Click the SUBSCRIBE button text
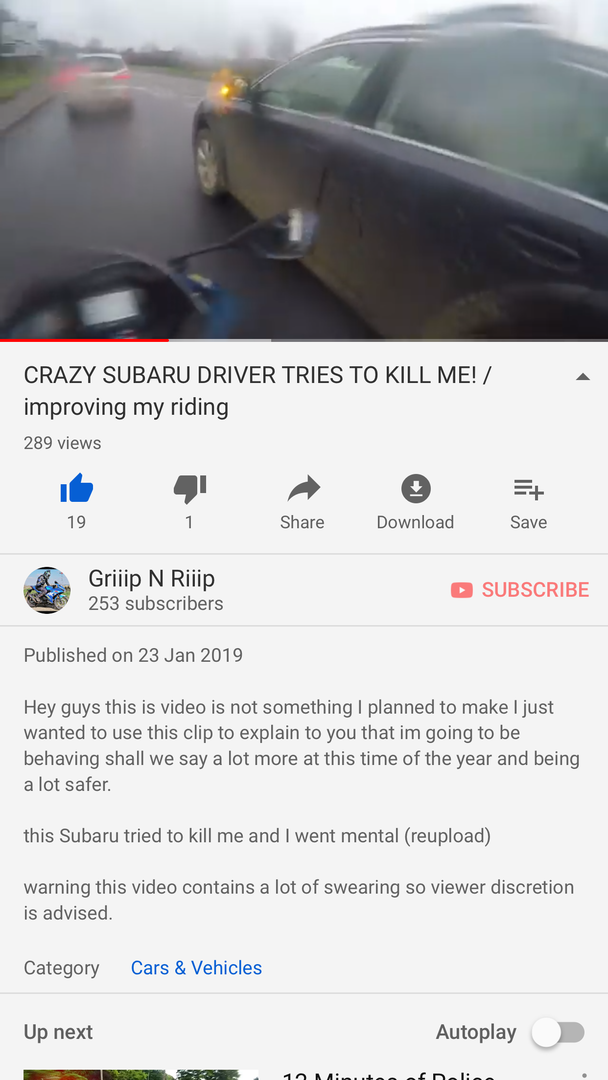This screenshot has width=608, height=1080. [x=535, y=590]
